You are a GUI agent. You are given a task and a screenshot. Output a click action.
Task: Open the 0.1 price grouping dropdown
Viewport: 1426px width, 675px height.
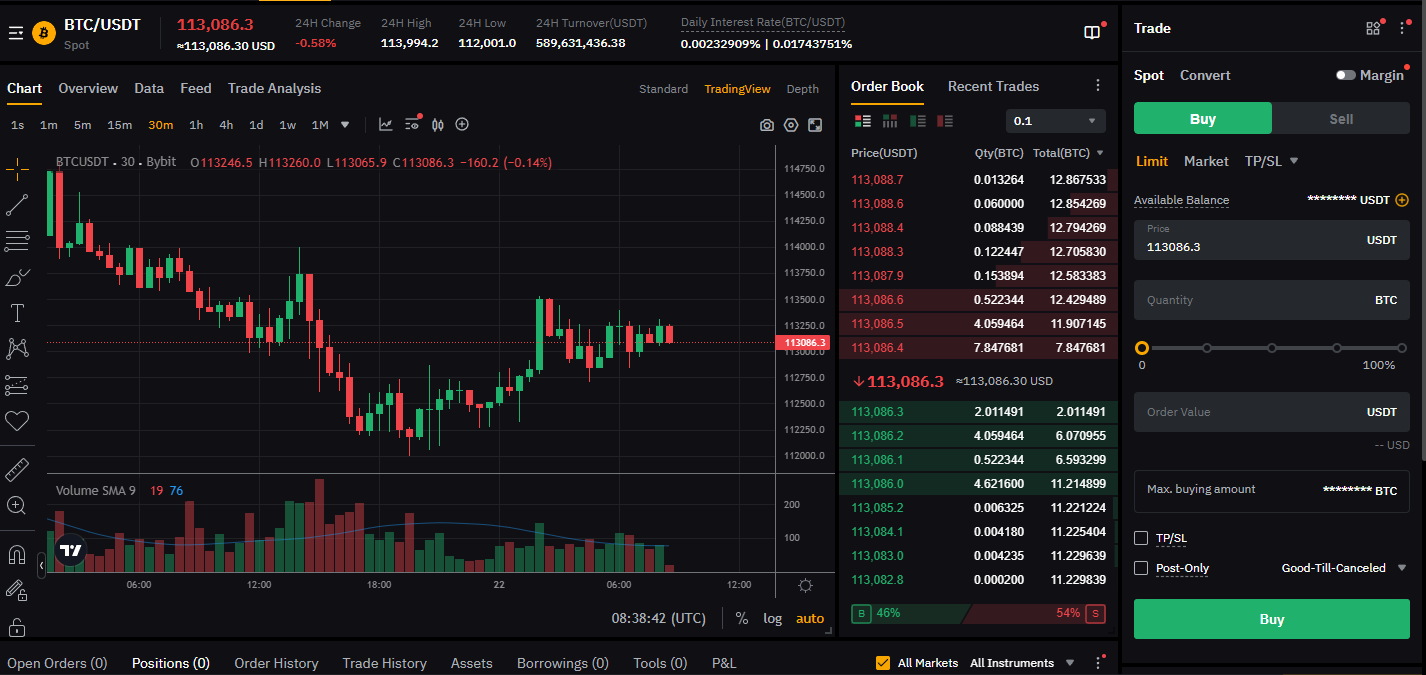pyautogui.click(x=1055, y=121)
